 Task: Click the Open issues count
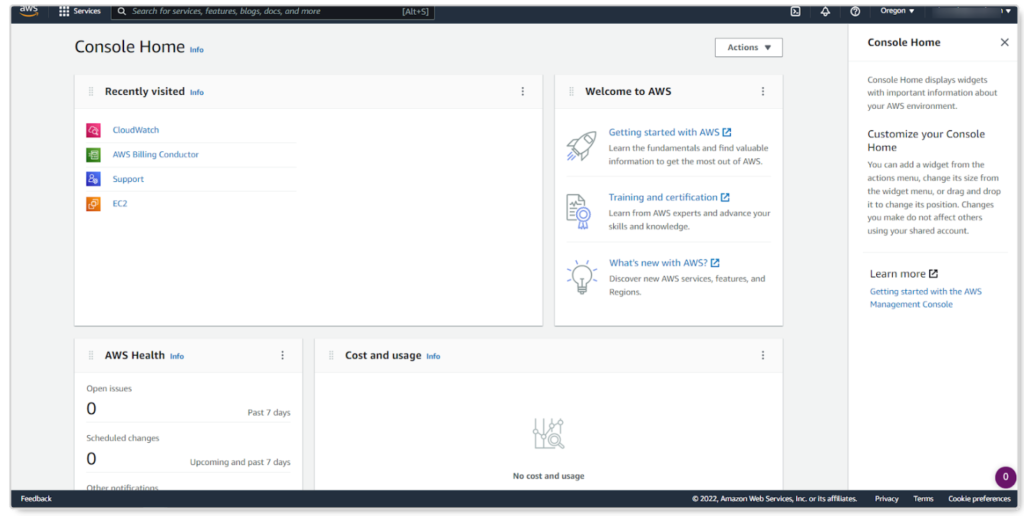pos(91,409)
